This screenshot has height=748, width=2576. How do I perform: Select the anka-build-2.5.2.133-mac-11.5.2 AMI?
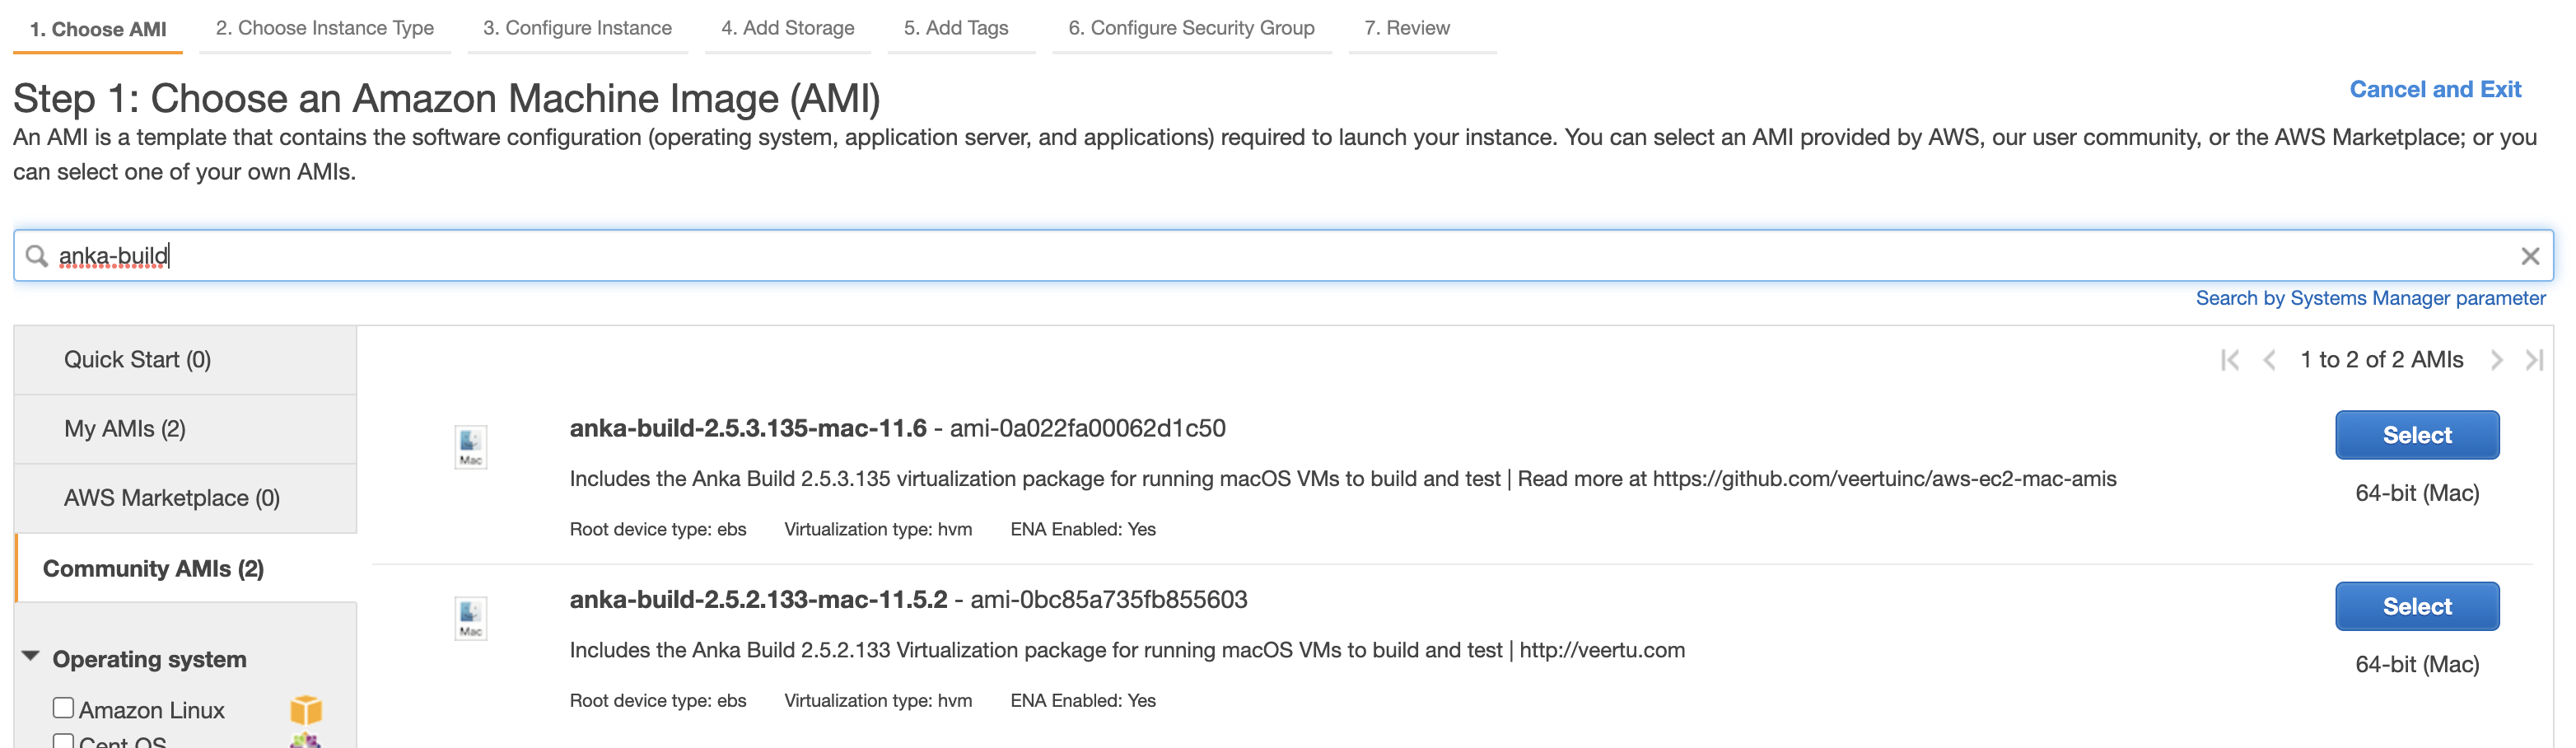[2415, 606]
